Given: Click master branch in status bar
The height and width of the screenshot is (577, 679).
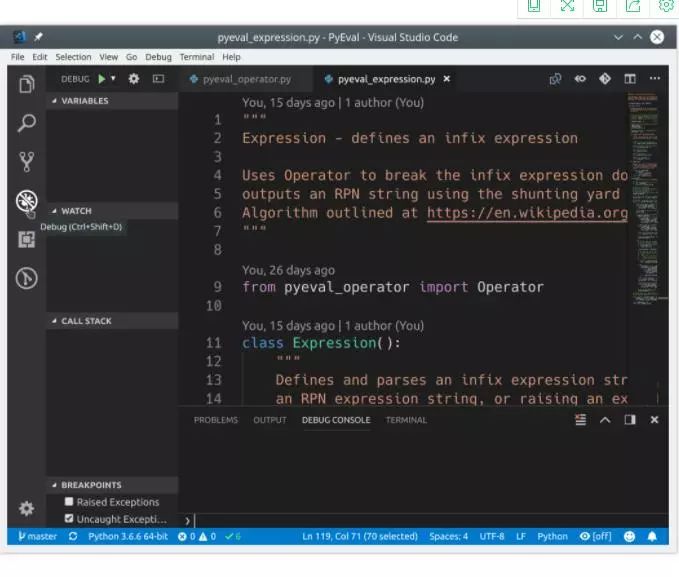Looking at the screenshot, I should tap(38, 536).
